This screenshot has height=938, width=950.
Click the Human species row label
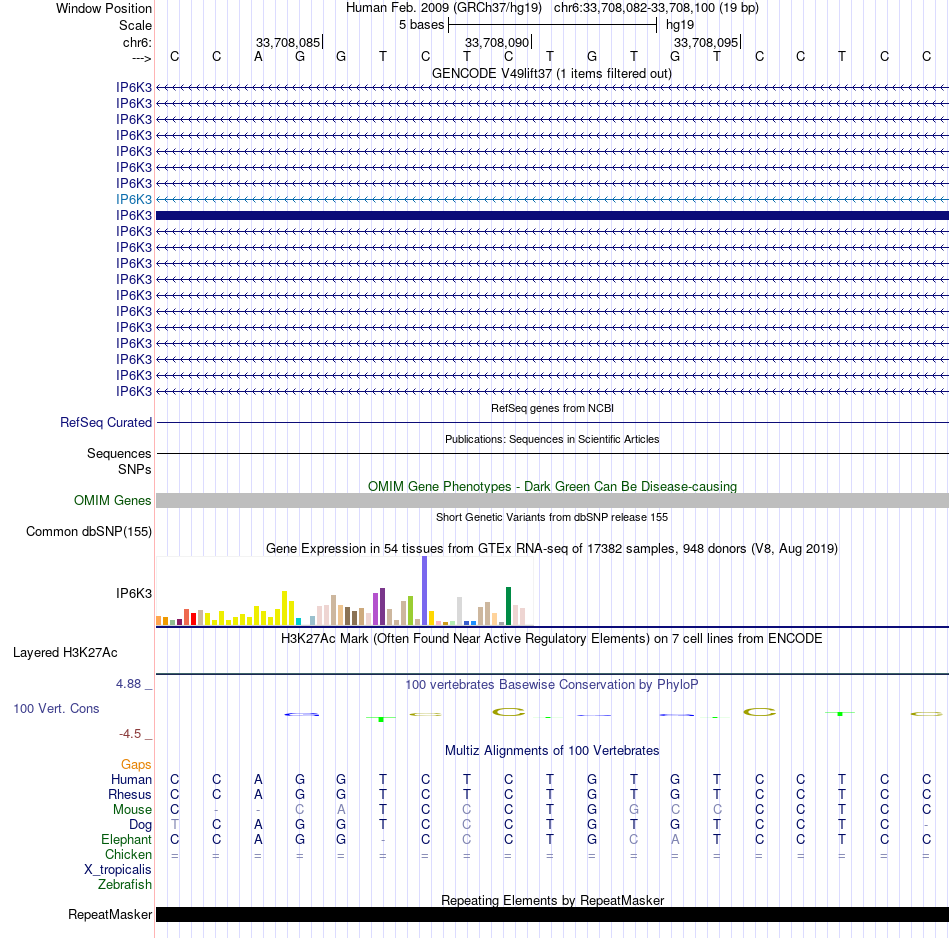click(131, 779)
